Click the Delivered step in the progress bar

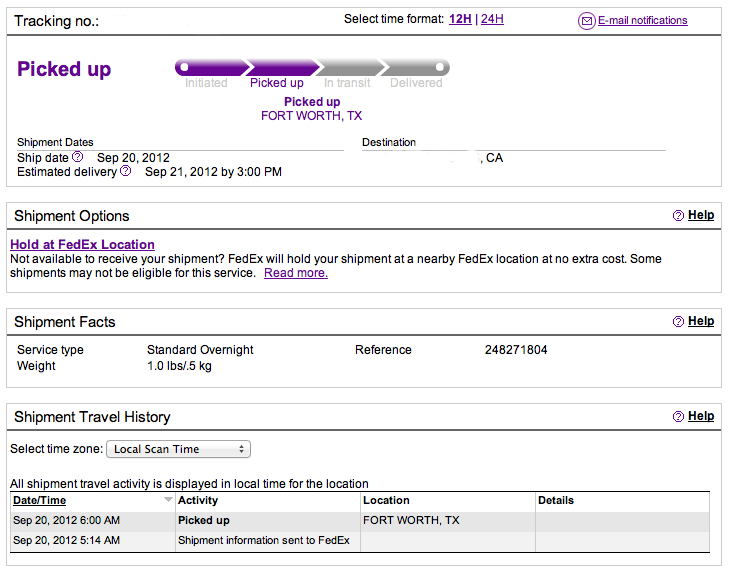(x=415, y=68)
